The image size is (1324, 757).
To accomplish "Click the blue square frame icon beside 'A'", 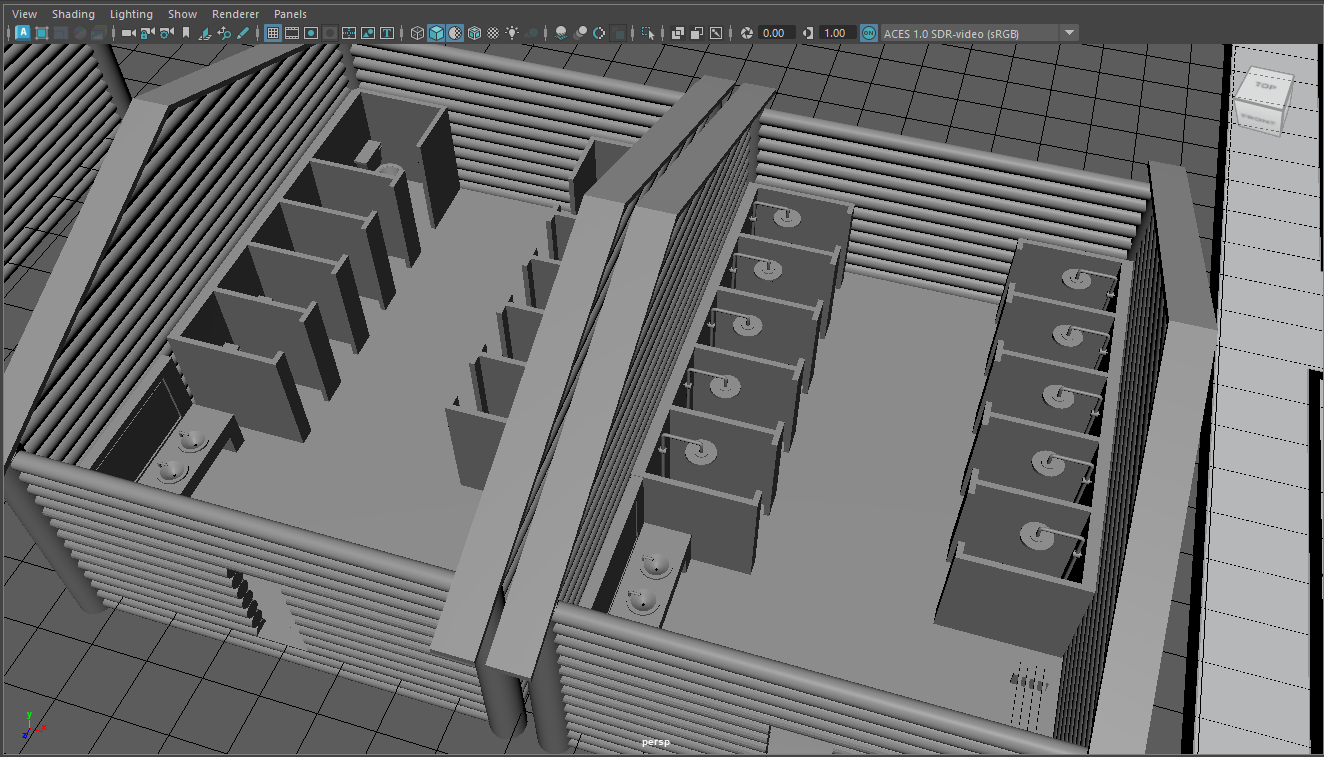I will click(x=42, y=33).
